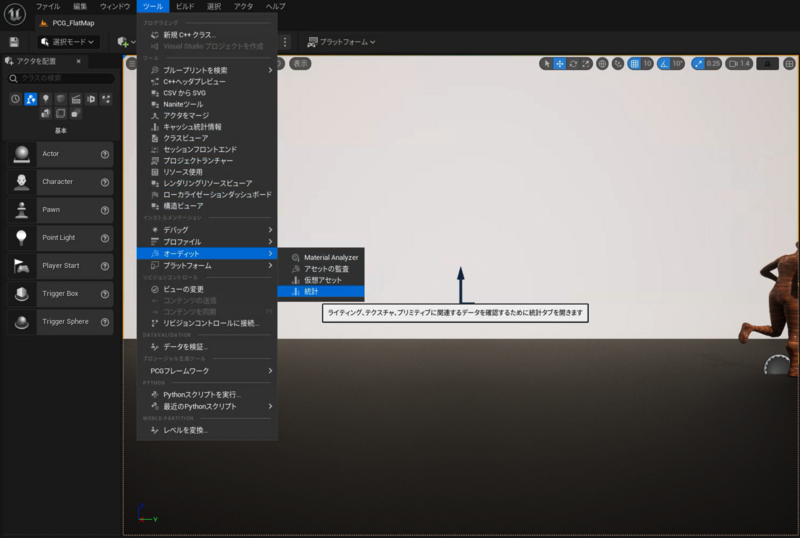Open the 編集 menu

click(80, 6)
